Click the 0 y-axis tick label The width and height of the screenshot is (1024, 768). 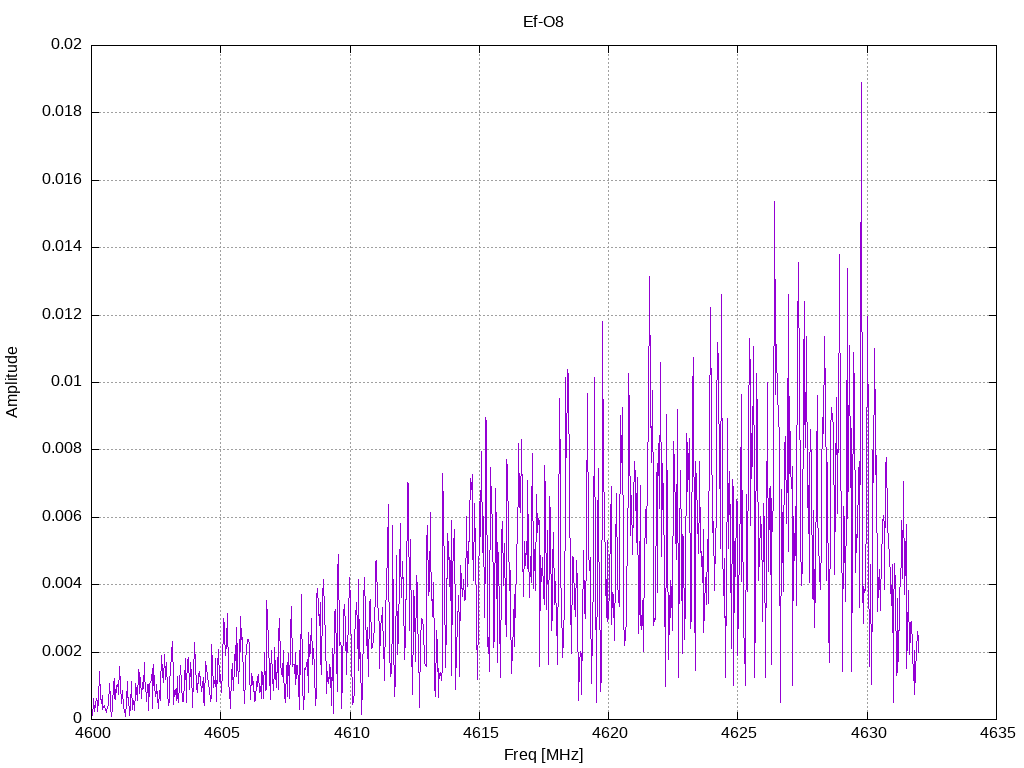(78, 719)
